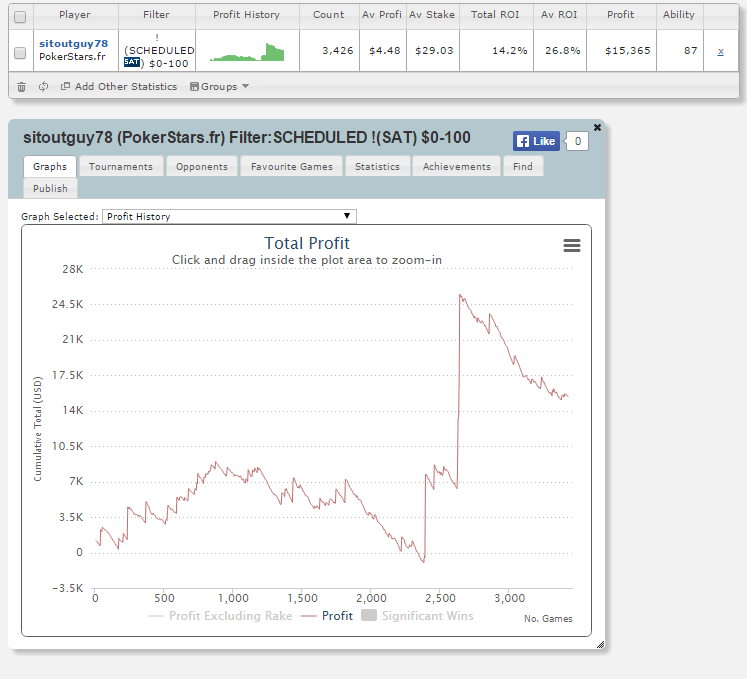Click the refresh statistics icon

coord(43,86)
